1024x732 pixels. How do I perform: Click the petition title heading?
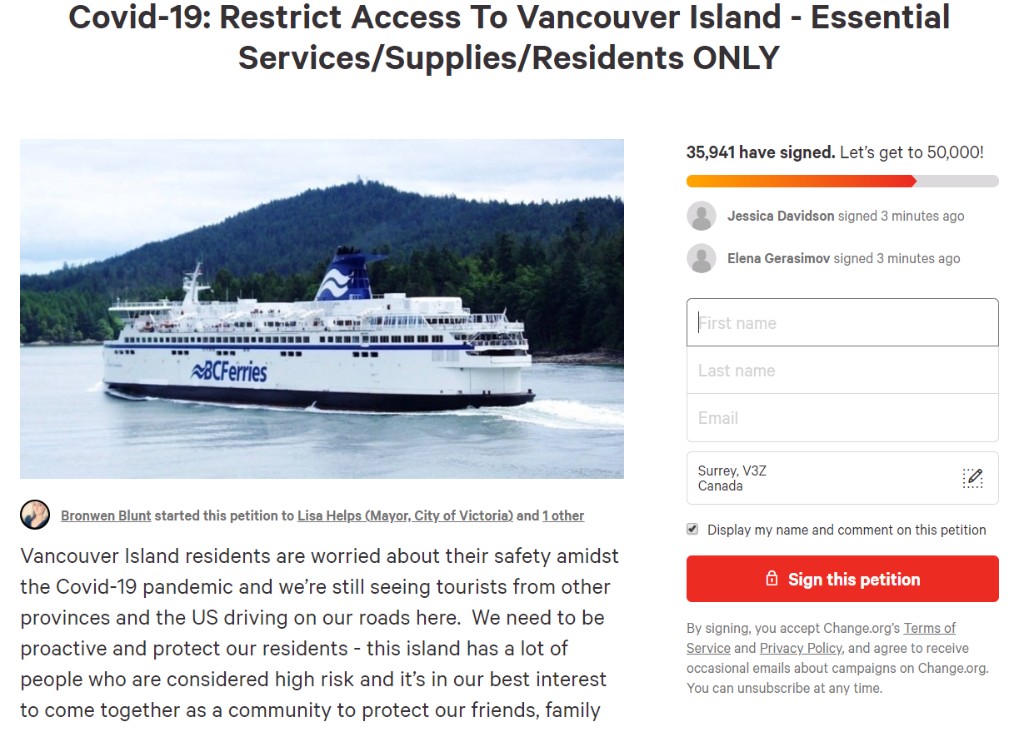click(509, 37)
